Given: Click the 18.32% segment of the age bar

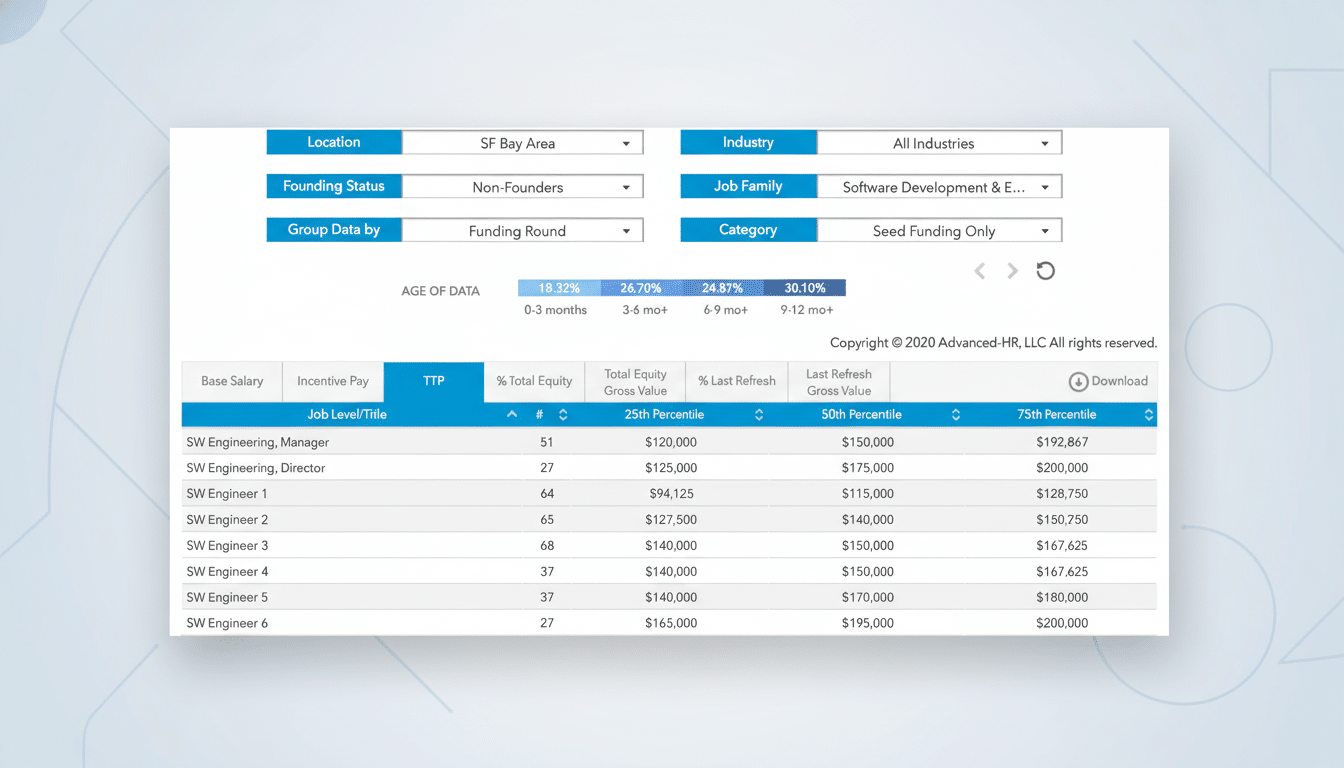Looking at the screenshot, I should coord(556,287).
